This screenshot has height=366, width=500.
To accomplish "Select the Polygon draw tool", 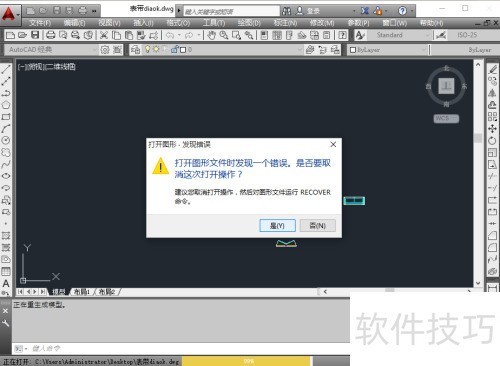I will [x=6, y=105].
